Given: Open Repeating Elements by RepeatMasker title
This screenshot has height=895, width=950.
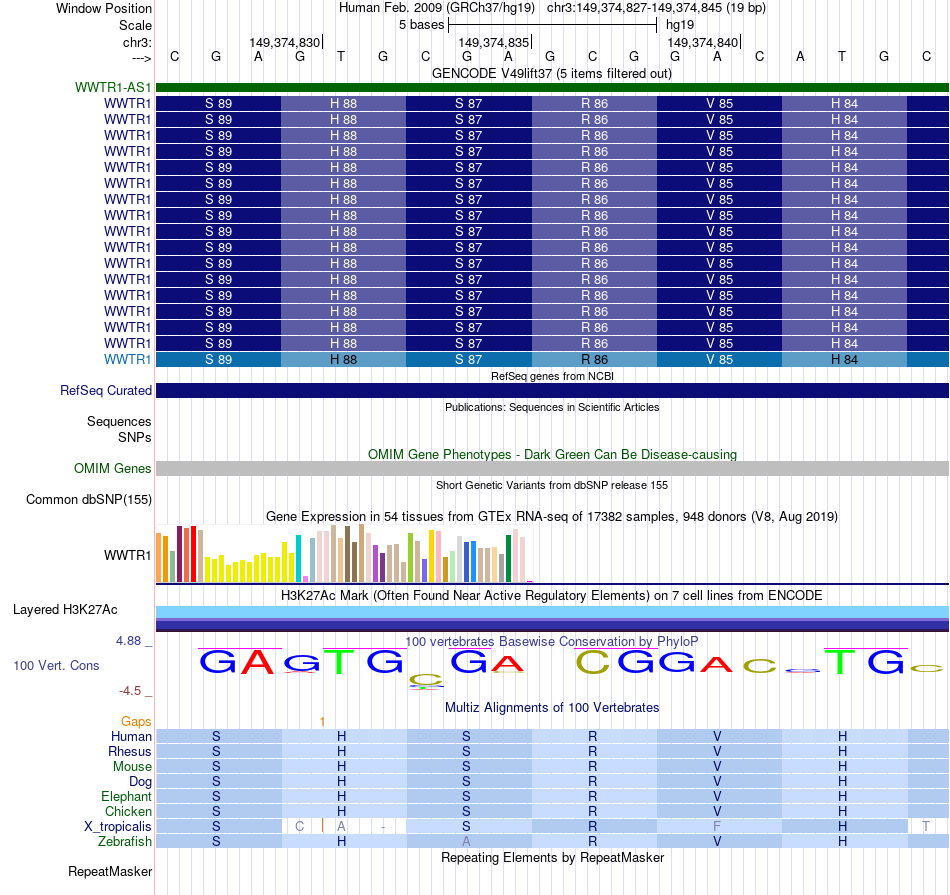Looking at the screenshot, I should pyautogui.click(x=552, y=857).
